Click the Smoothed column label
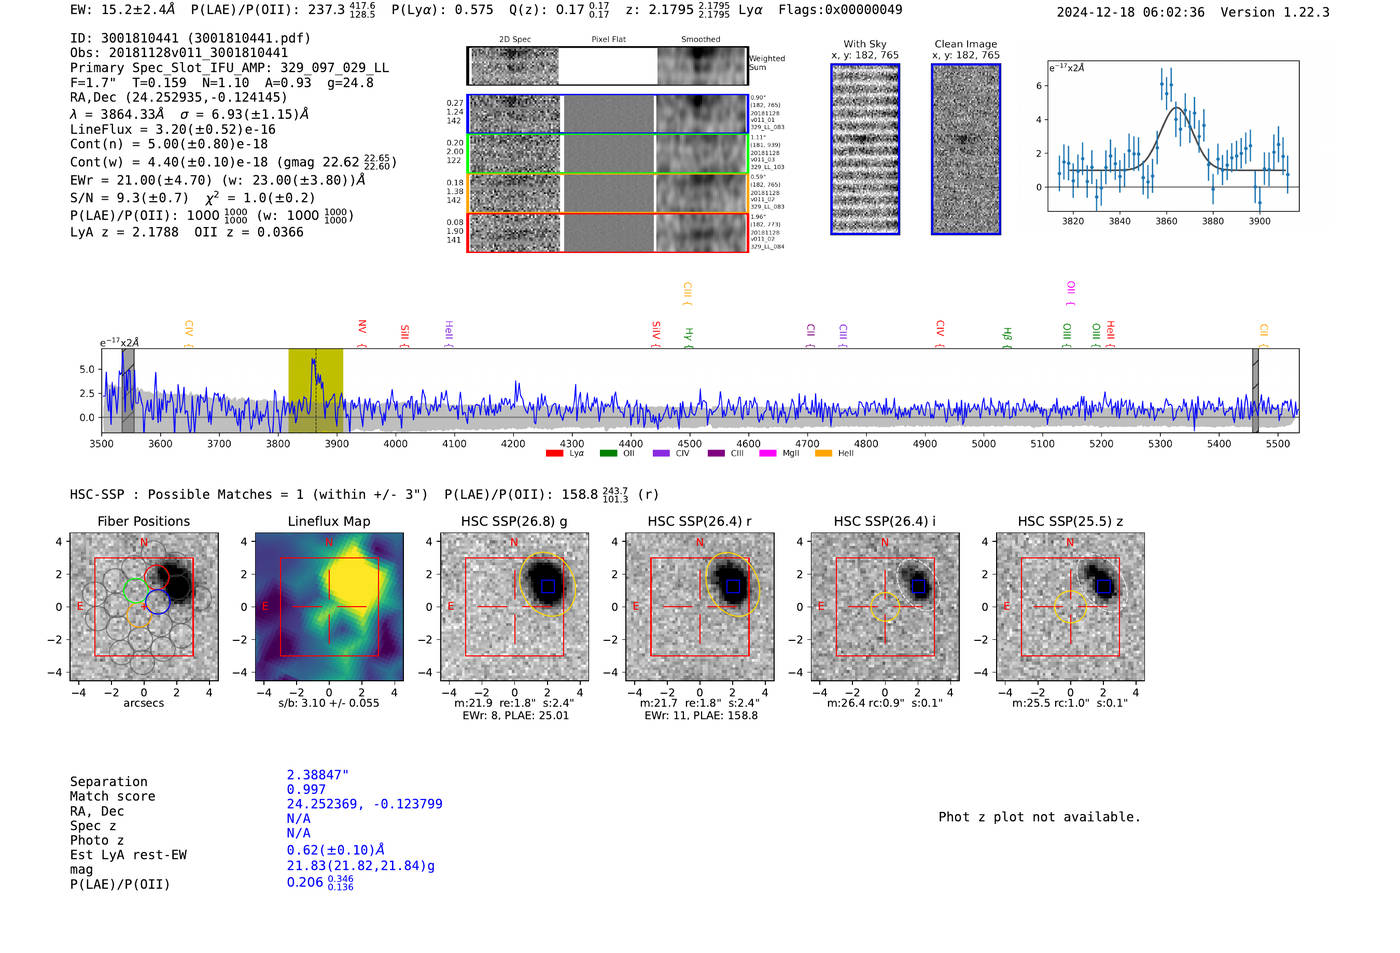The image size is (1400, 953). [701, 40]
